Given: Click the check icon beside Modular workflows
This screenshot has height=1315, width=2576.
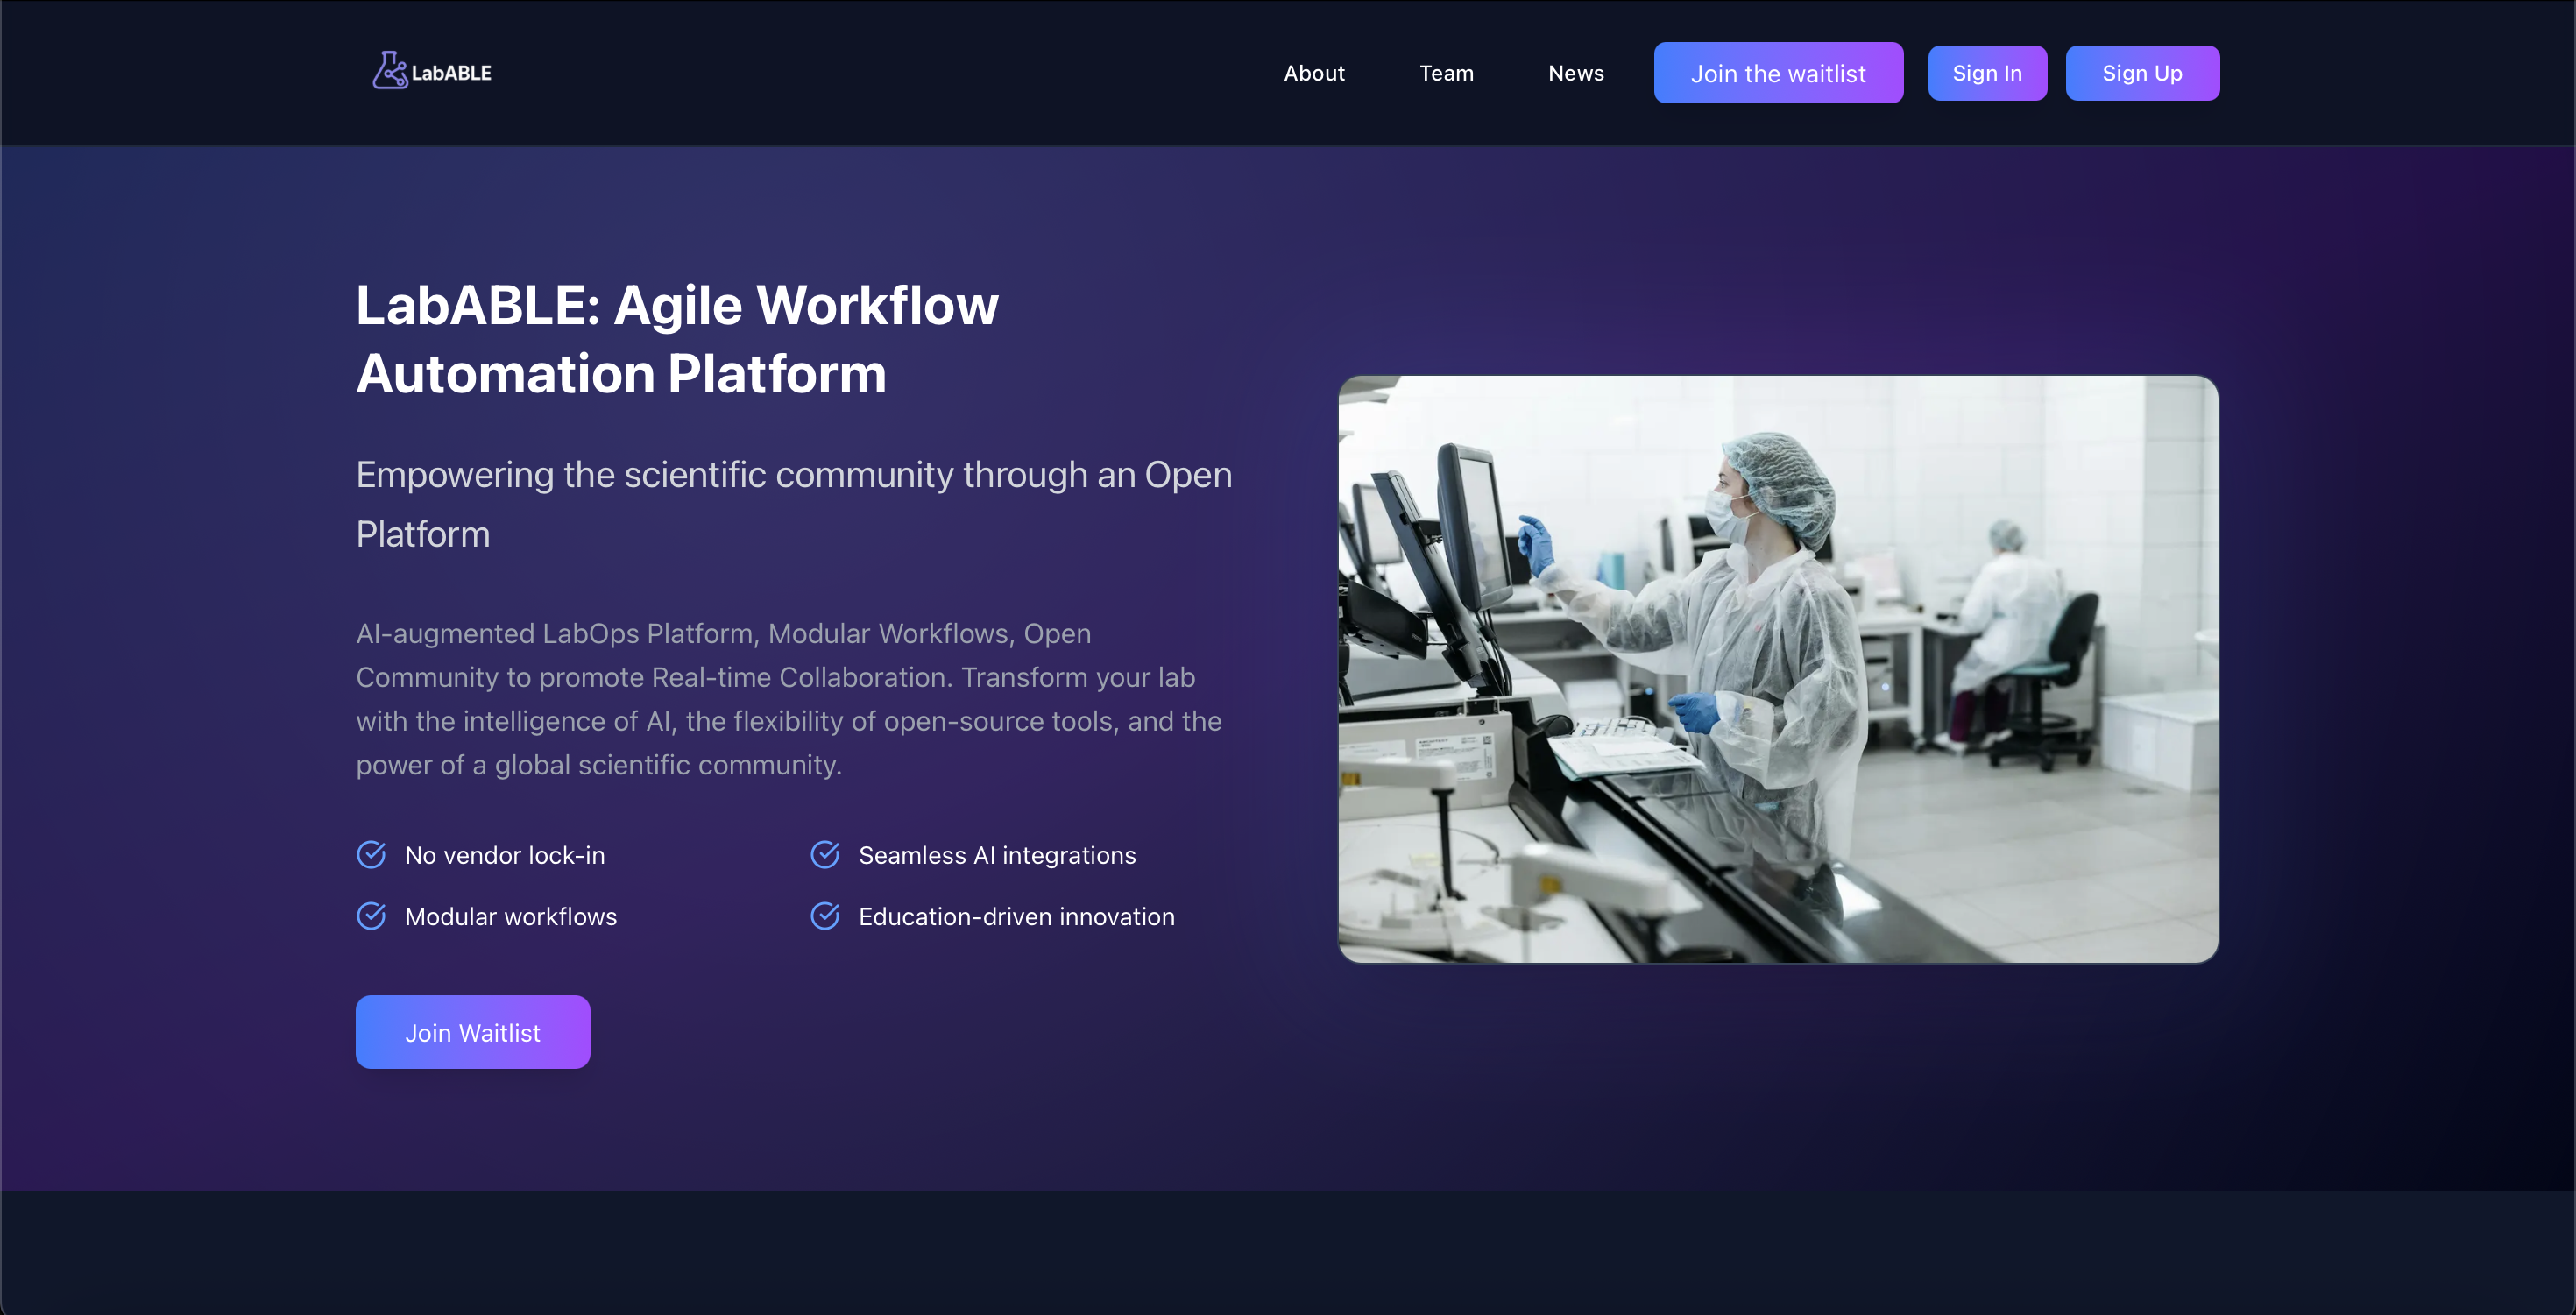Looking at the screenshot, I should point(371,916).
